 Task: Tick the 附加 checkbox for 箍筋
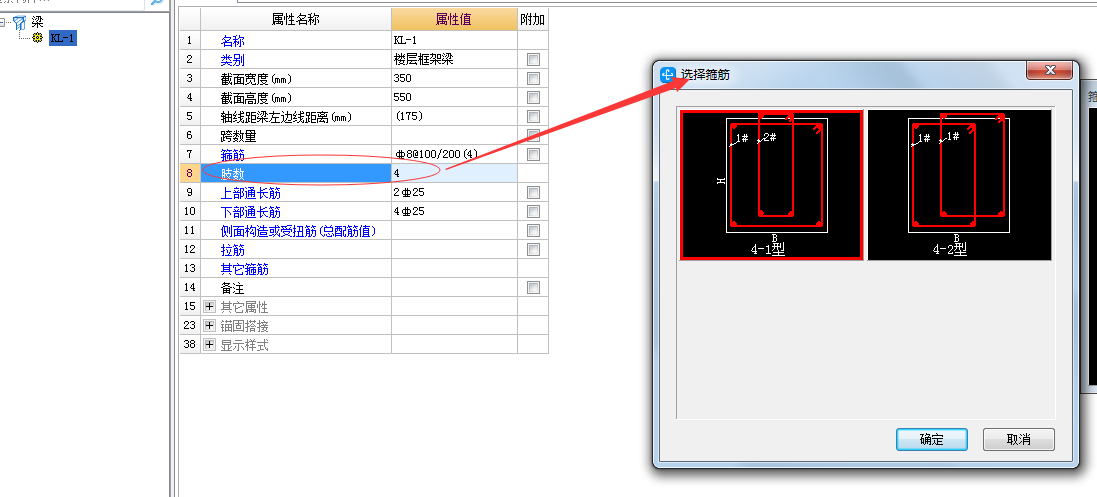[533, 154]
